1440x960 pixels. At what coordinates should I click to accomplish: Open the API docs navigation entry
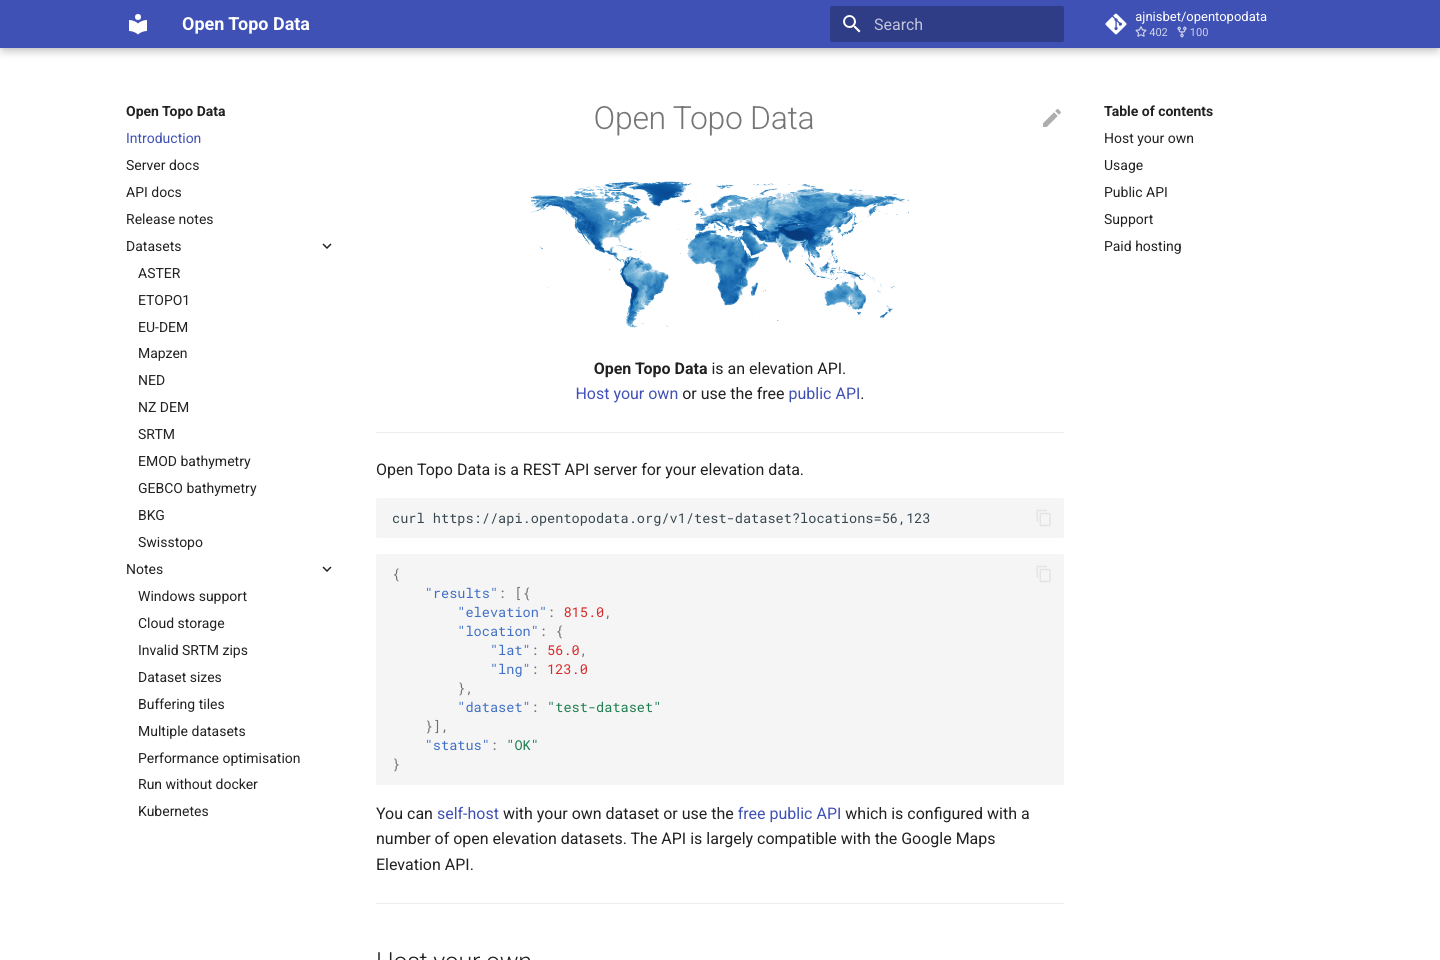pyautogui.click(x=153, y=192)
